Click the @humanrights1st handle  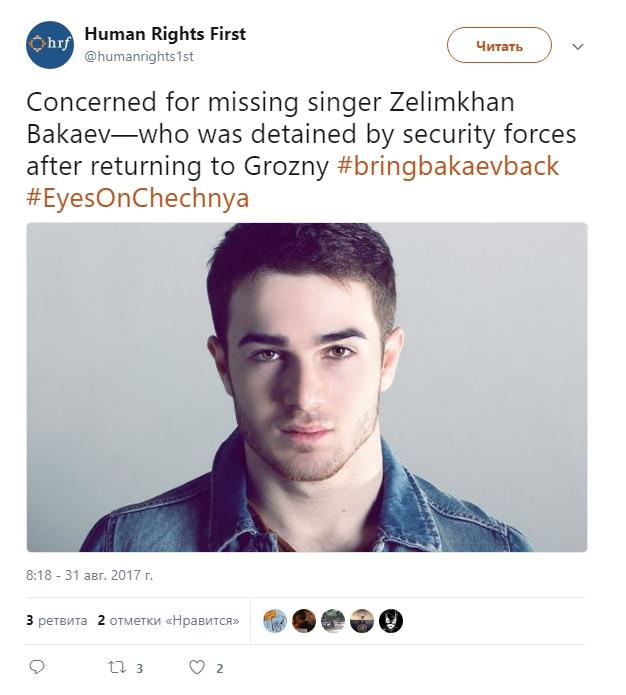coord(139,57)
